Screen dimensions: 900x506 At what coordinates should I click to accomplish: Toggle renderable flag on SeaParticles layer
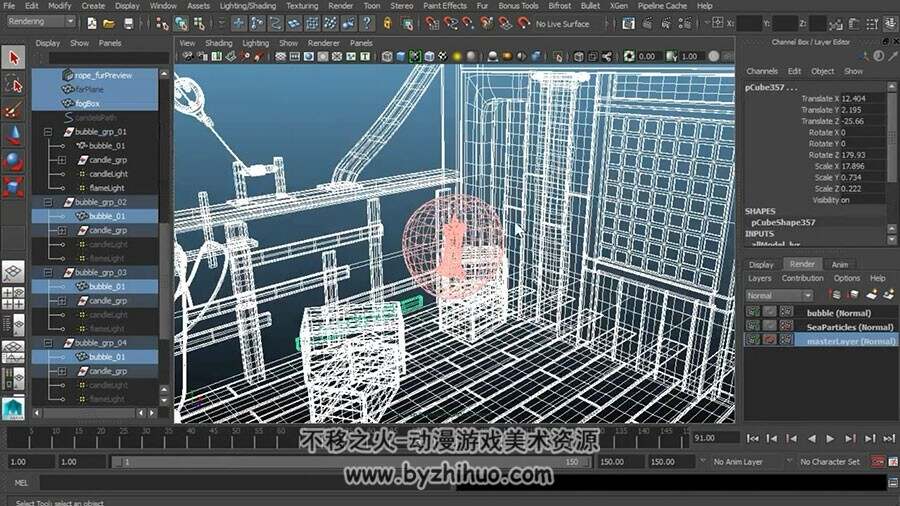click(x=752, y=326)
